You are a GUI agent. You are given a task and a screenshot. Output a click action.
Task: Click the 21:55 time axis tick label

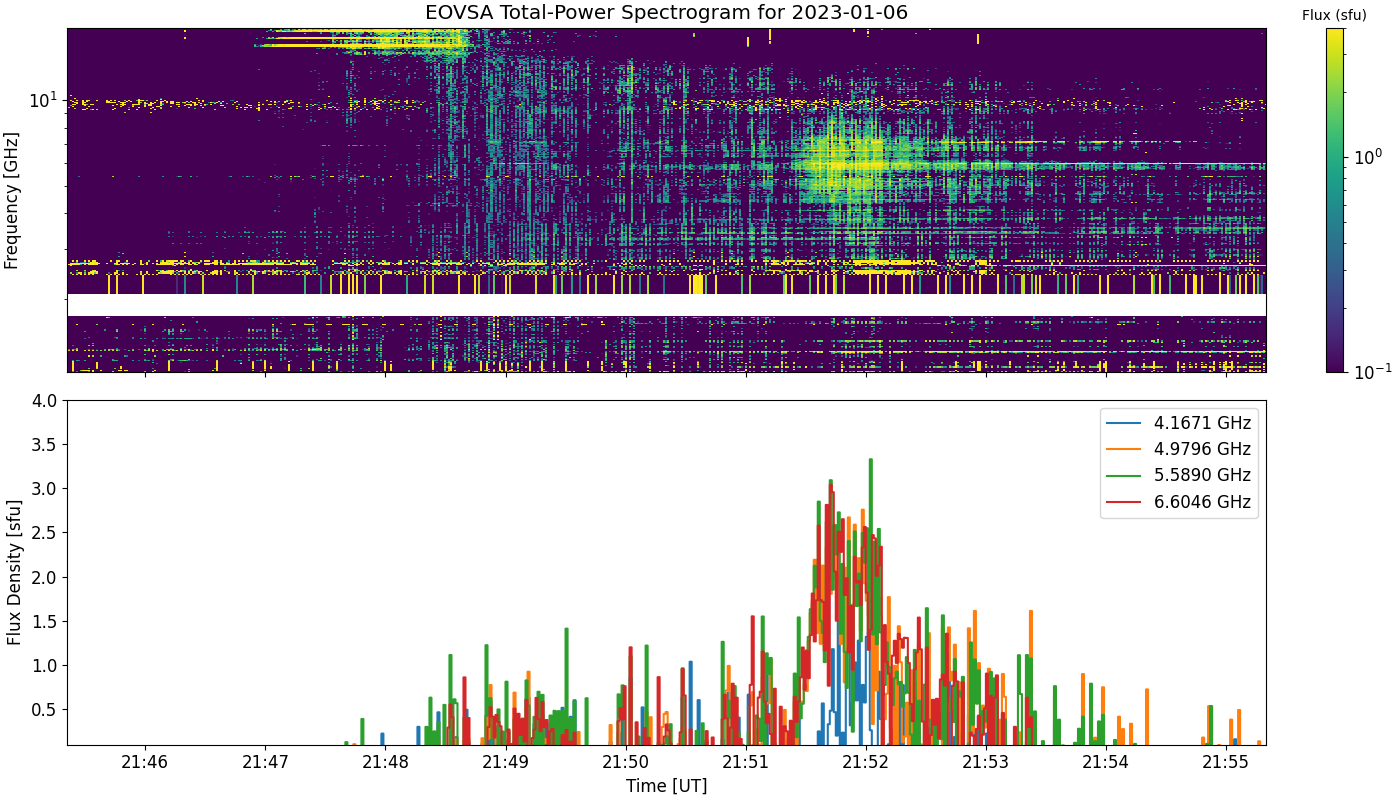point(1227,762)
